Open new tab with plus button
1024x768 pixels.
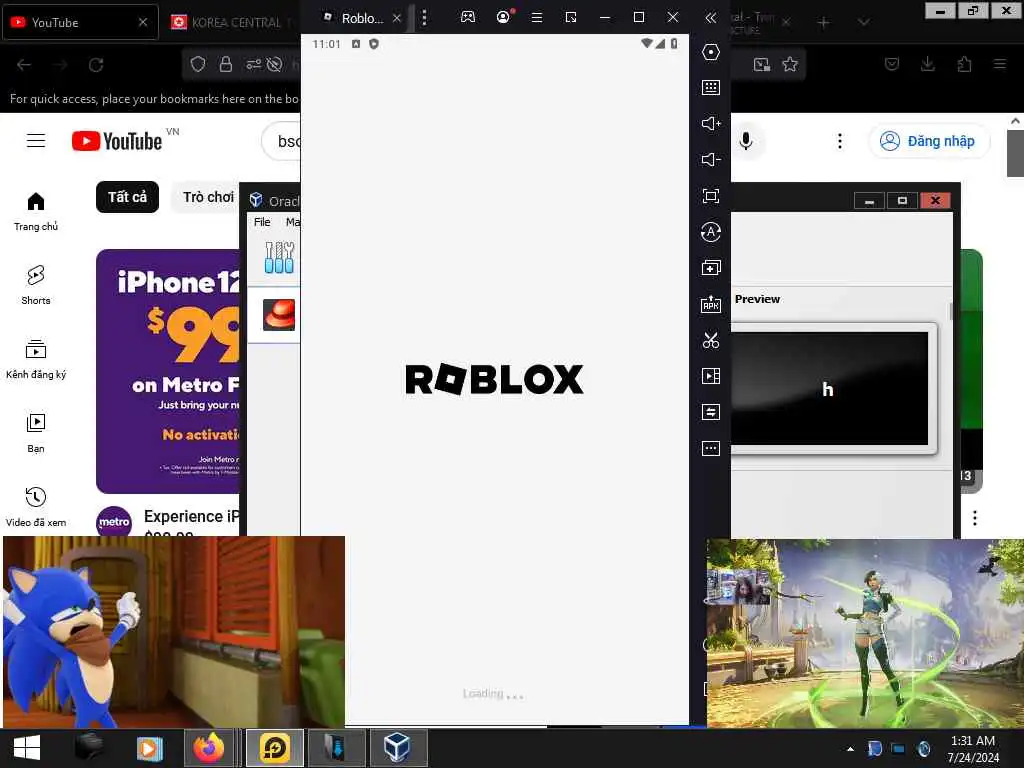point(824,23)
